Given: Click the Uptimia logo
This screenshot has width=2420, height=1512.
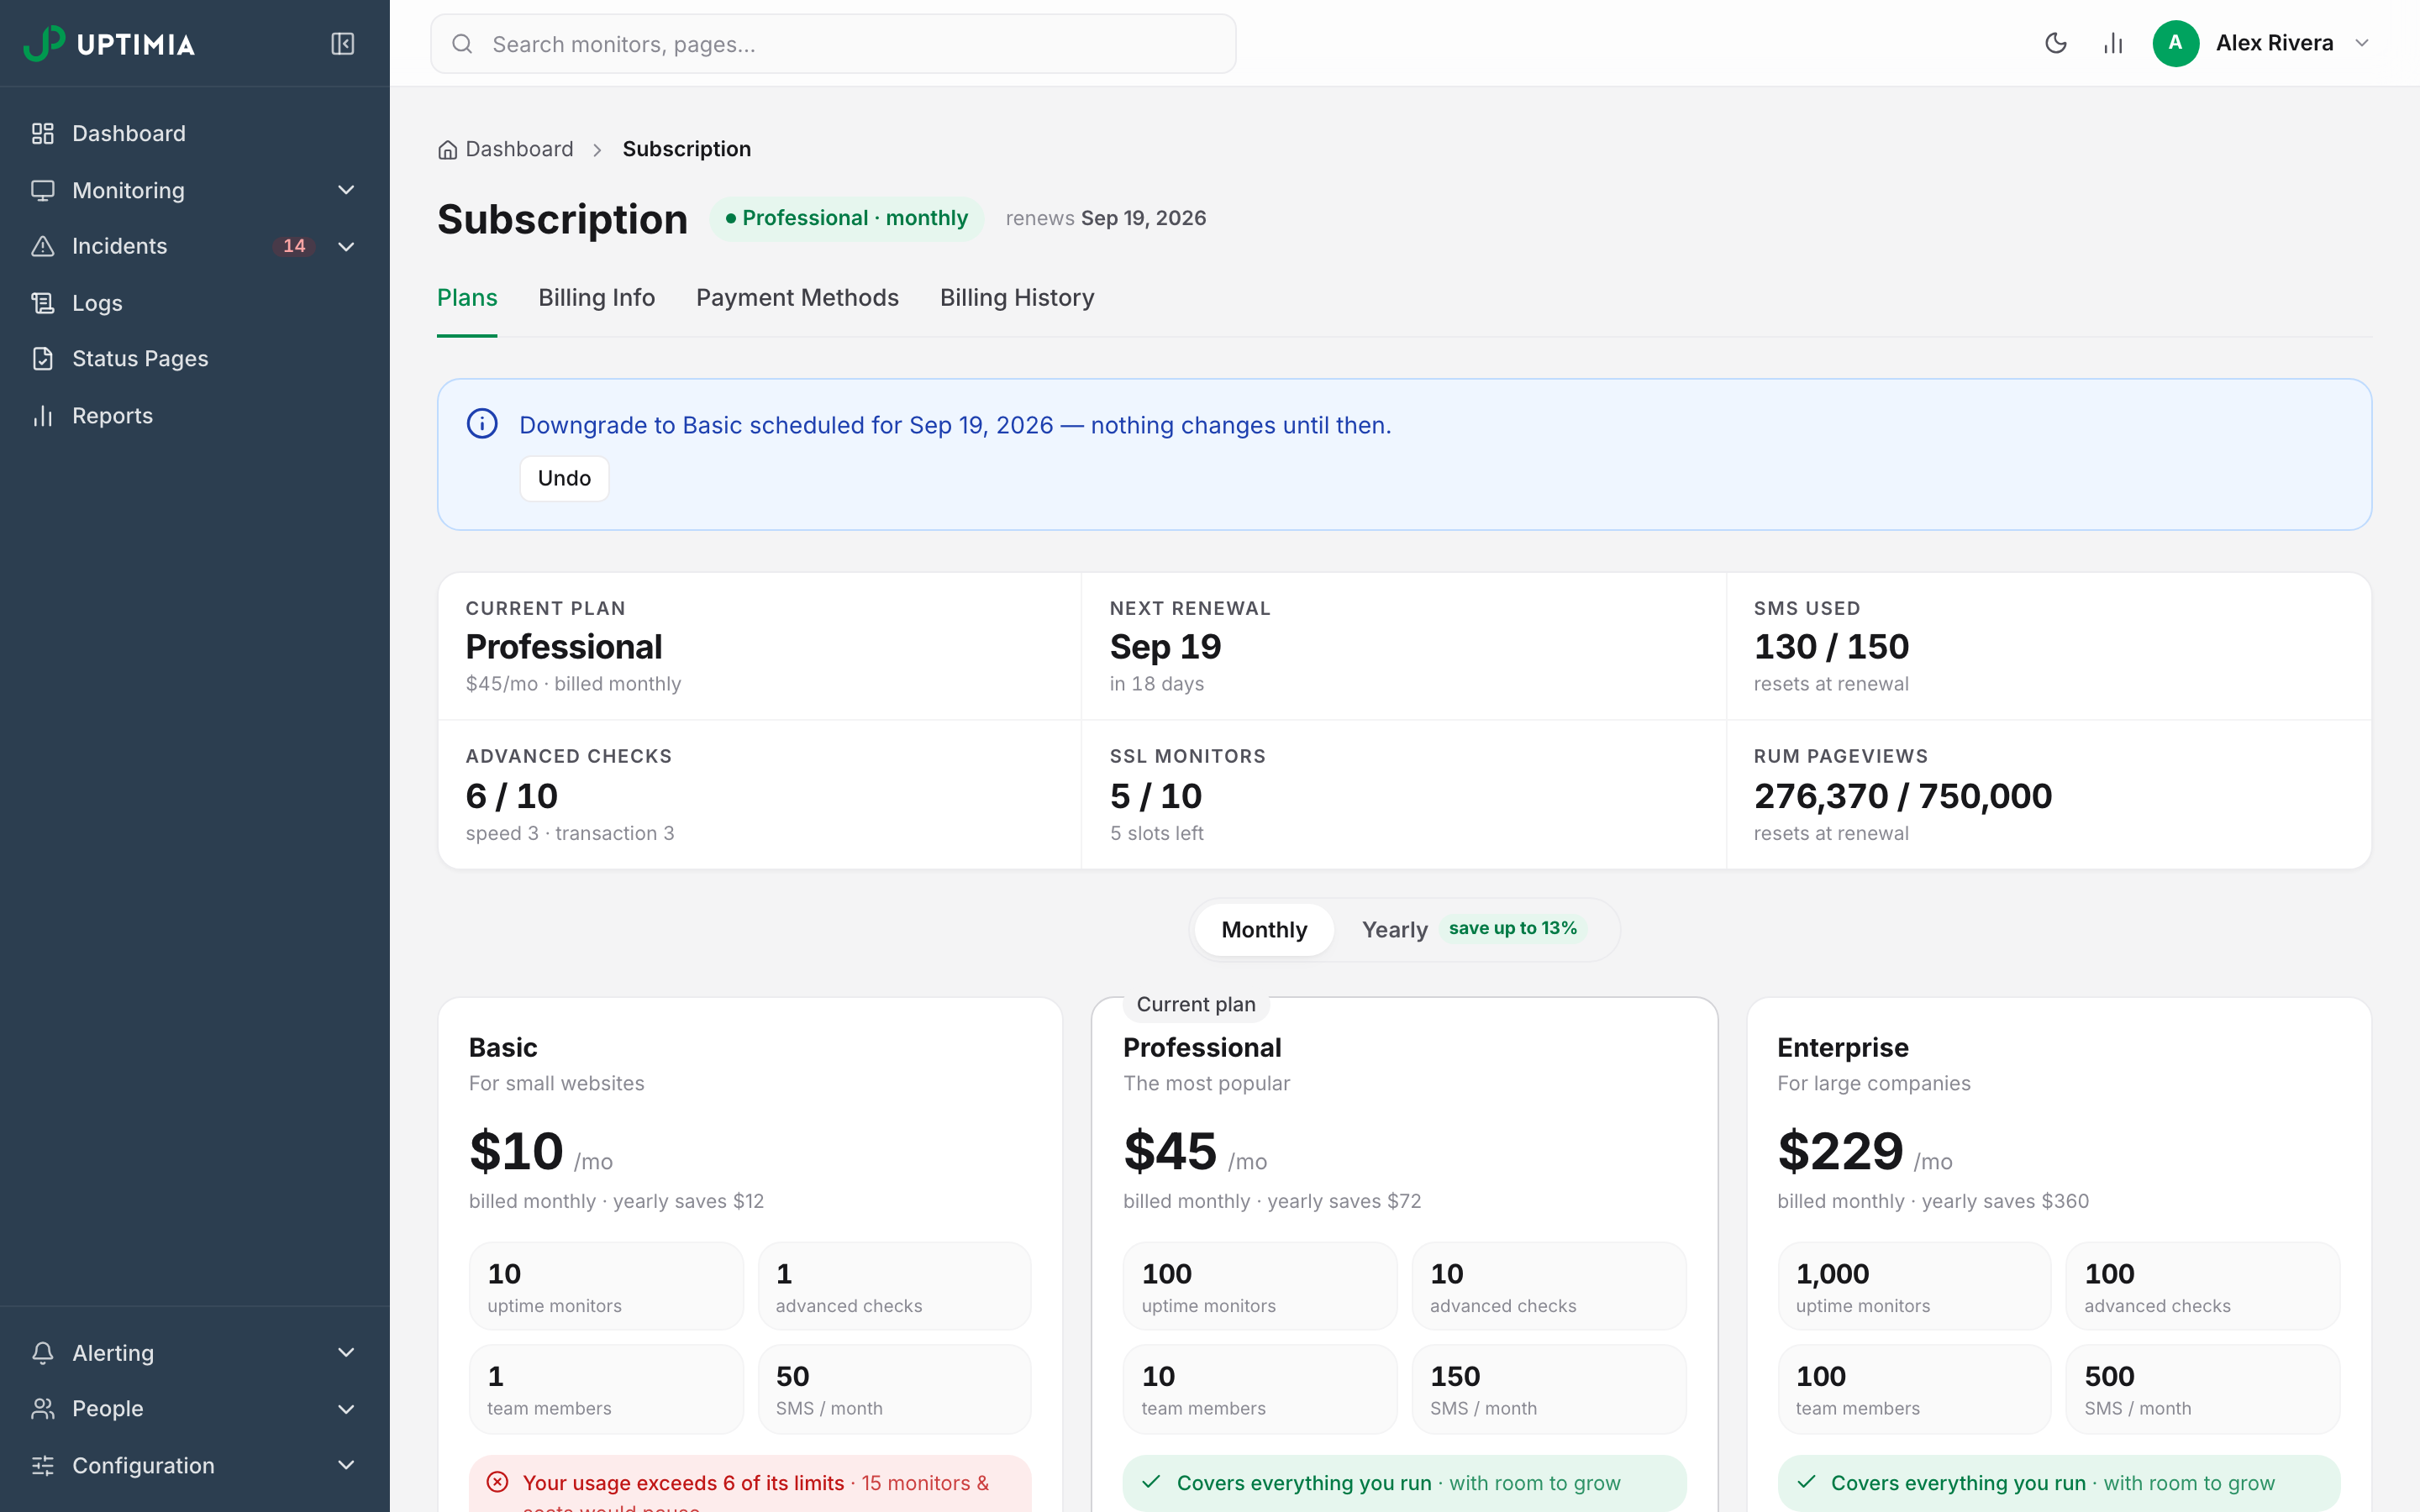Looking at the screenshot, I should [109, 44].
